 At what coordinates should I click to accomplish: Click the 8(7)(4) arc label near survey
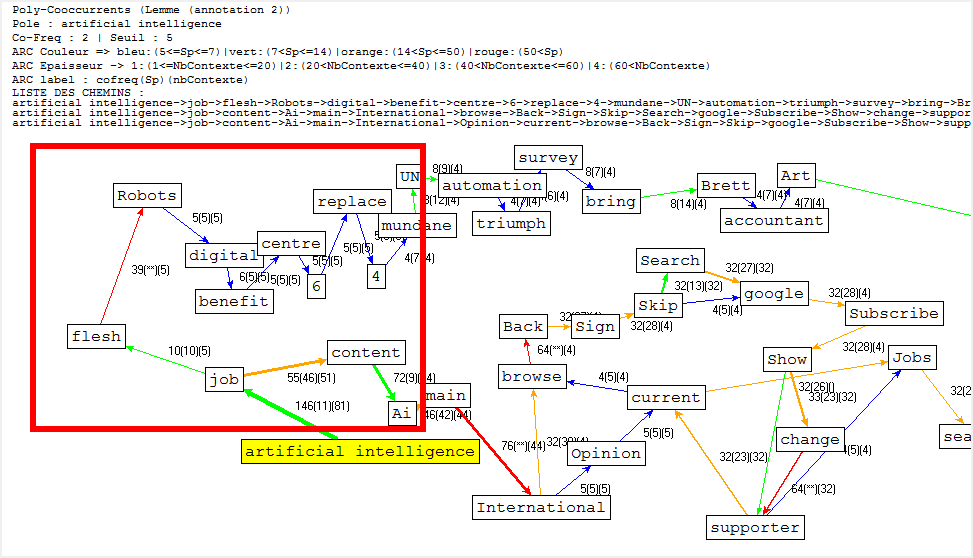(x=600, y=172)
